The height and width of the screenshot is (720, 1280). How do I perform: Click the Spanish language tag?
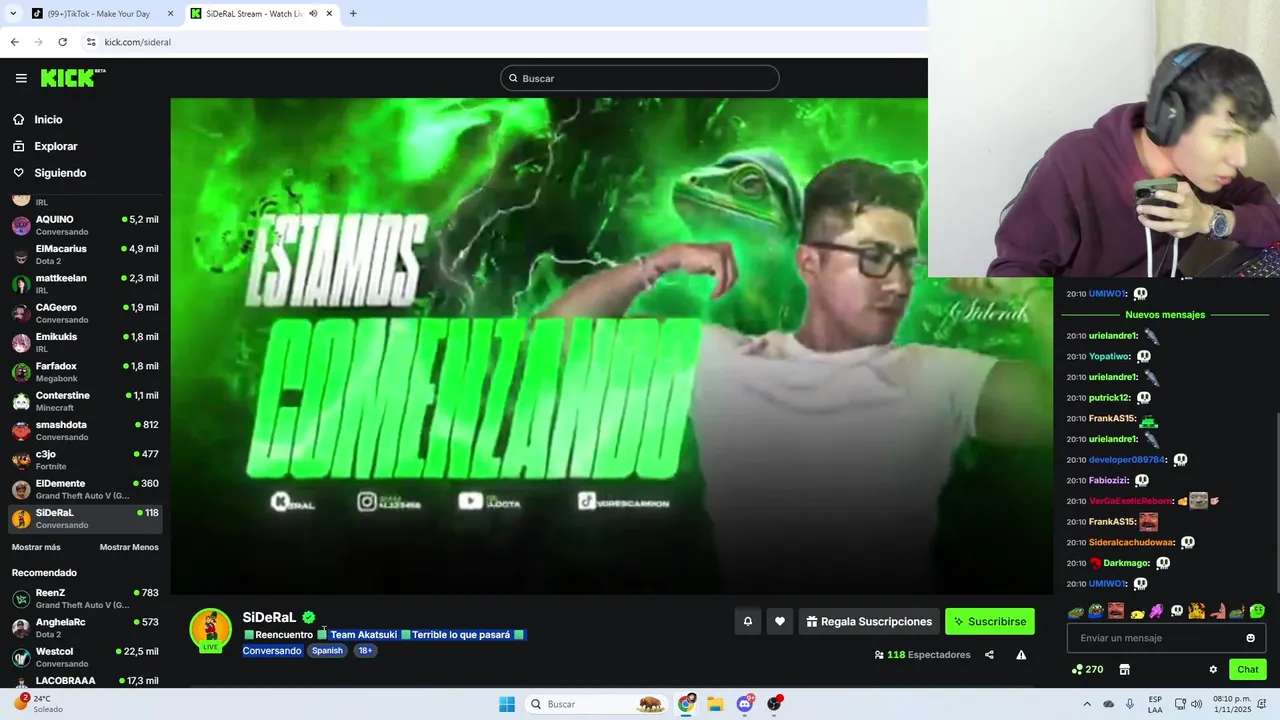[327, 650]
